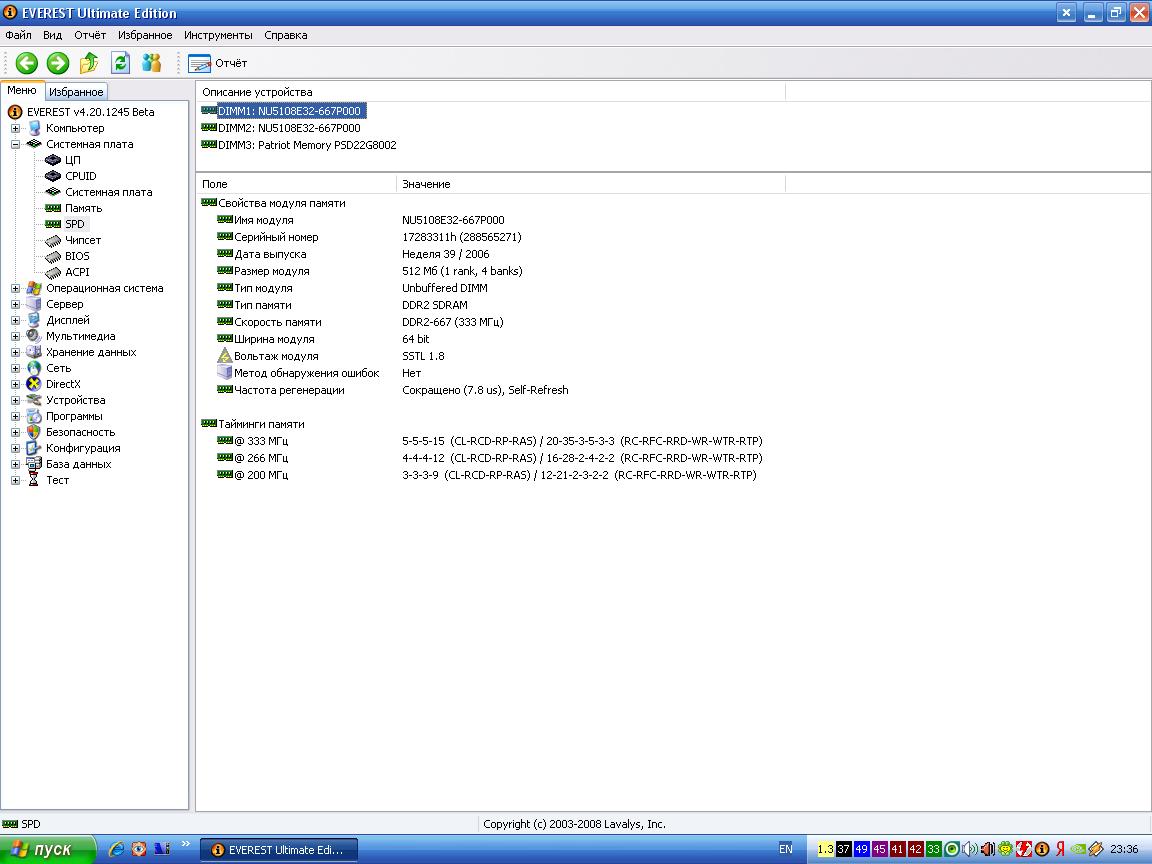
Task: Open the Инструменты menu
Action: point(218,35)
